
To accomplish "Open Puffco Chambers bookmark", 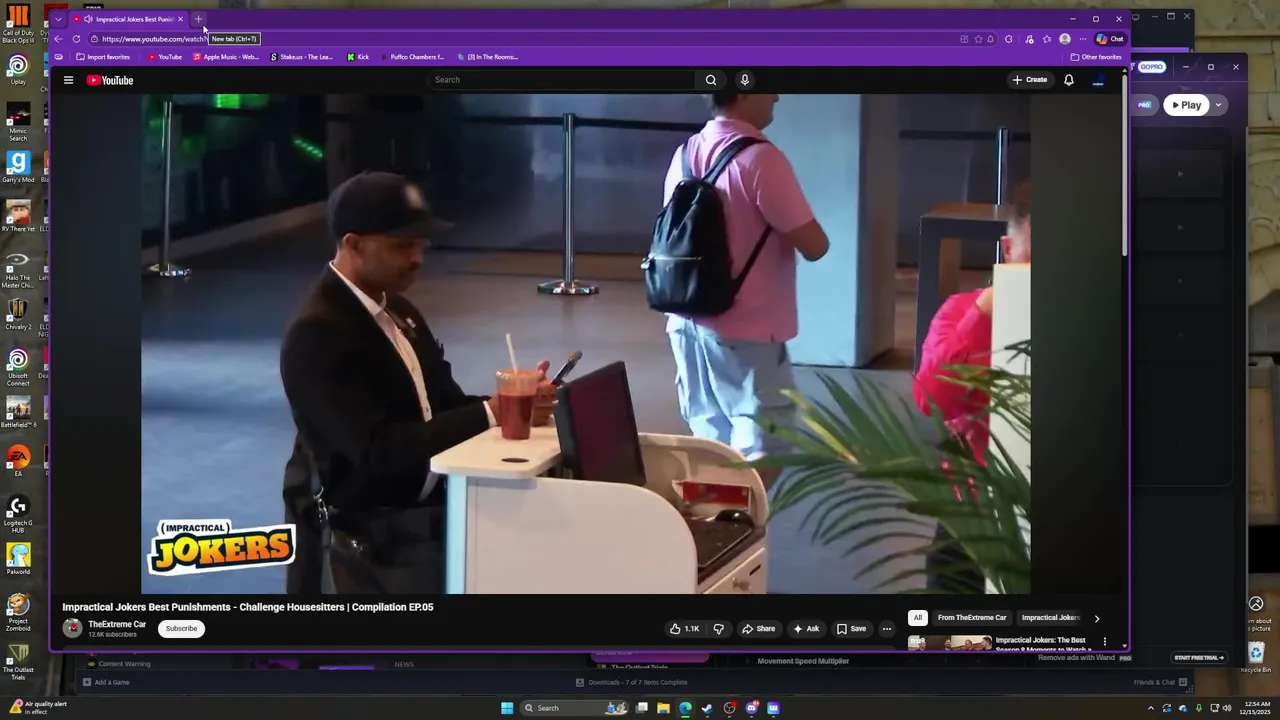I will (411, 57).
